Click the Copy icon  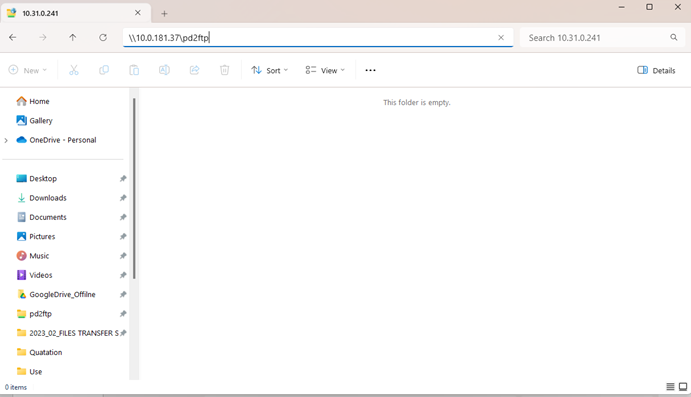click(x=104, y=70)
